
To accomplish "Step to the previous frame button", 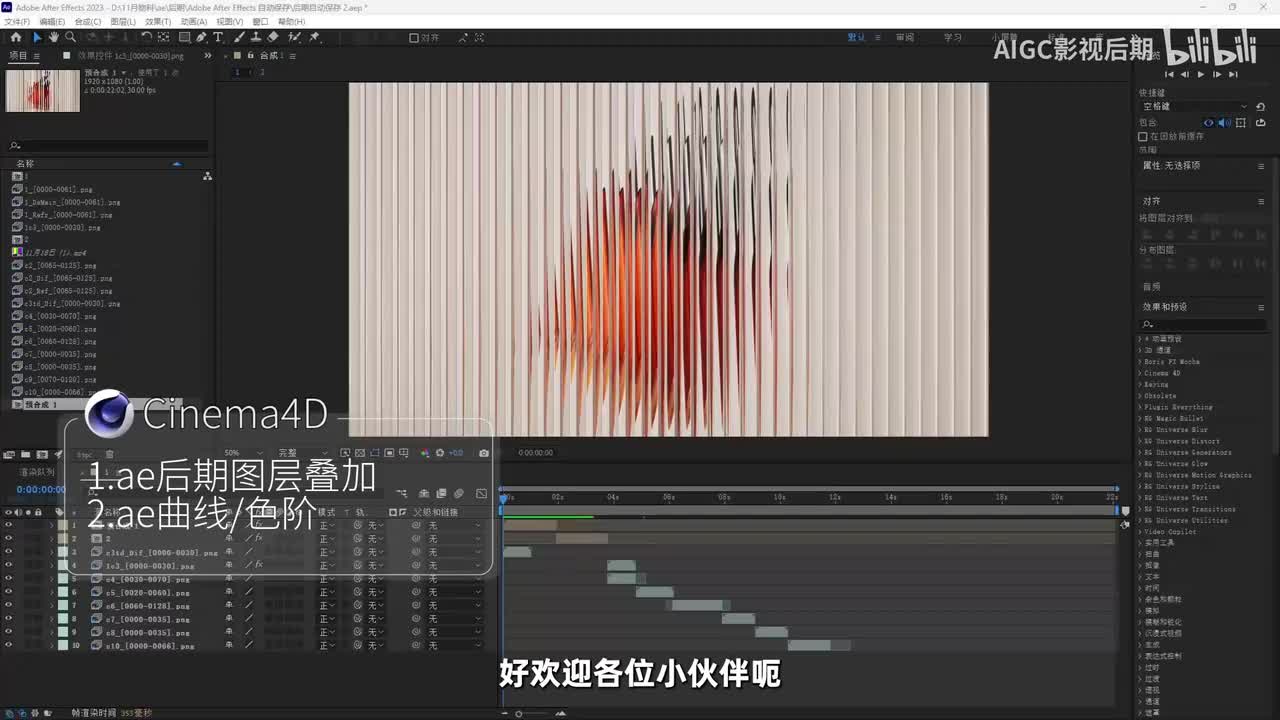I will tap(1185, 75).
